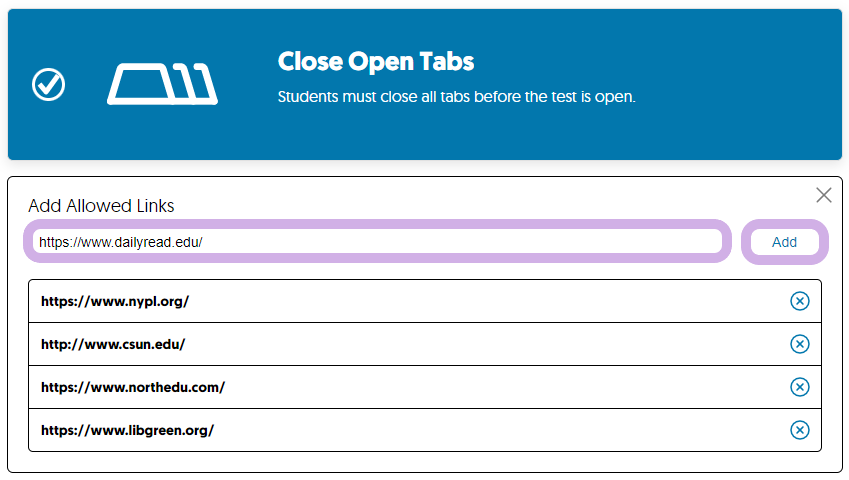849x480 pixels.
Task: Click the 'Students must close all tabs' description
Action: click(456, 97)
